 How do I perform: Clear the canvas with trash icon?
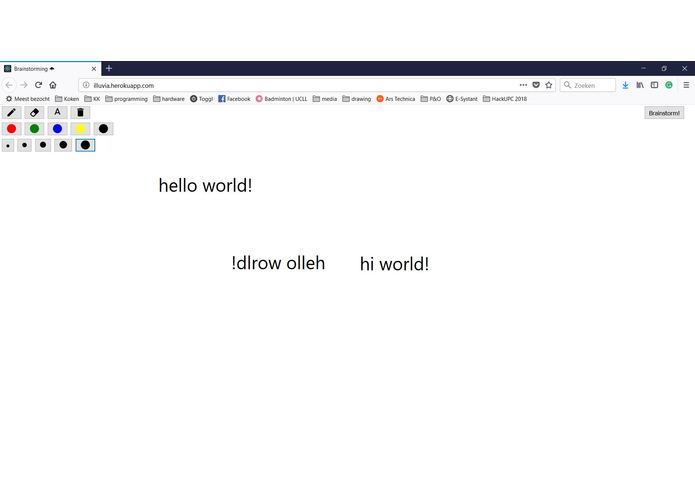coord(80,113)
